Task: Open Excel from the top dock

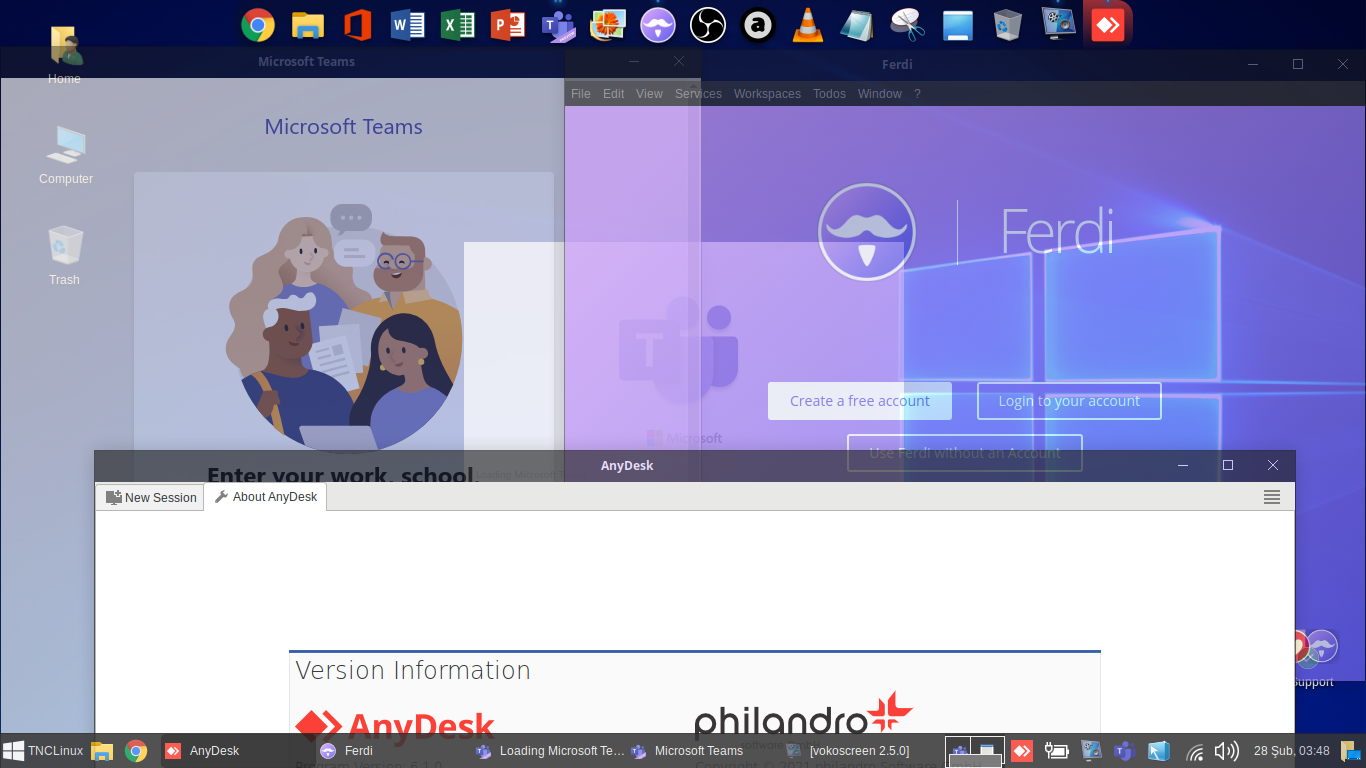Action: click(458, 24)
